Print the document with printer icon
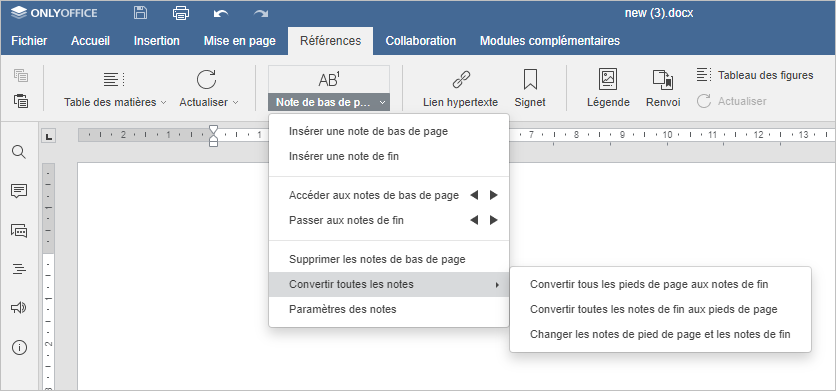This screenshot has height=391, width=836. (181, 13)
